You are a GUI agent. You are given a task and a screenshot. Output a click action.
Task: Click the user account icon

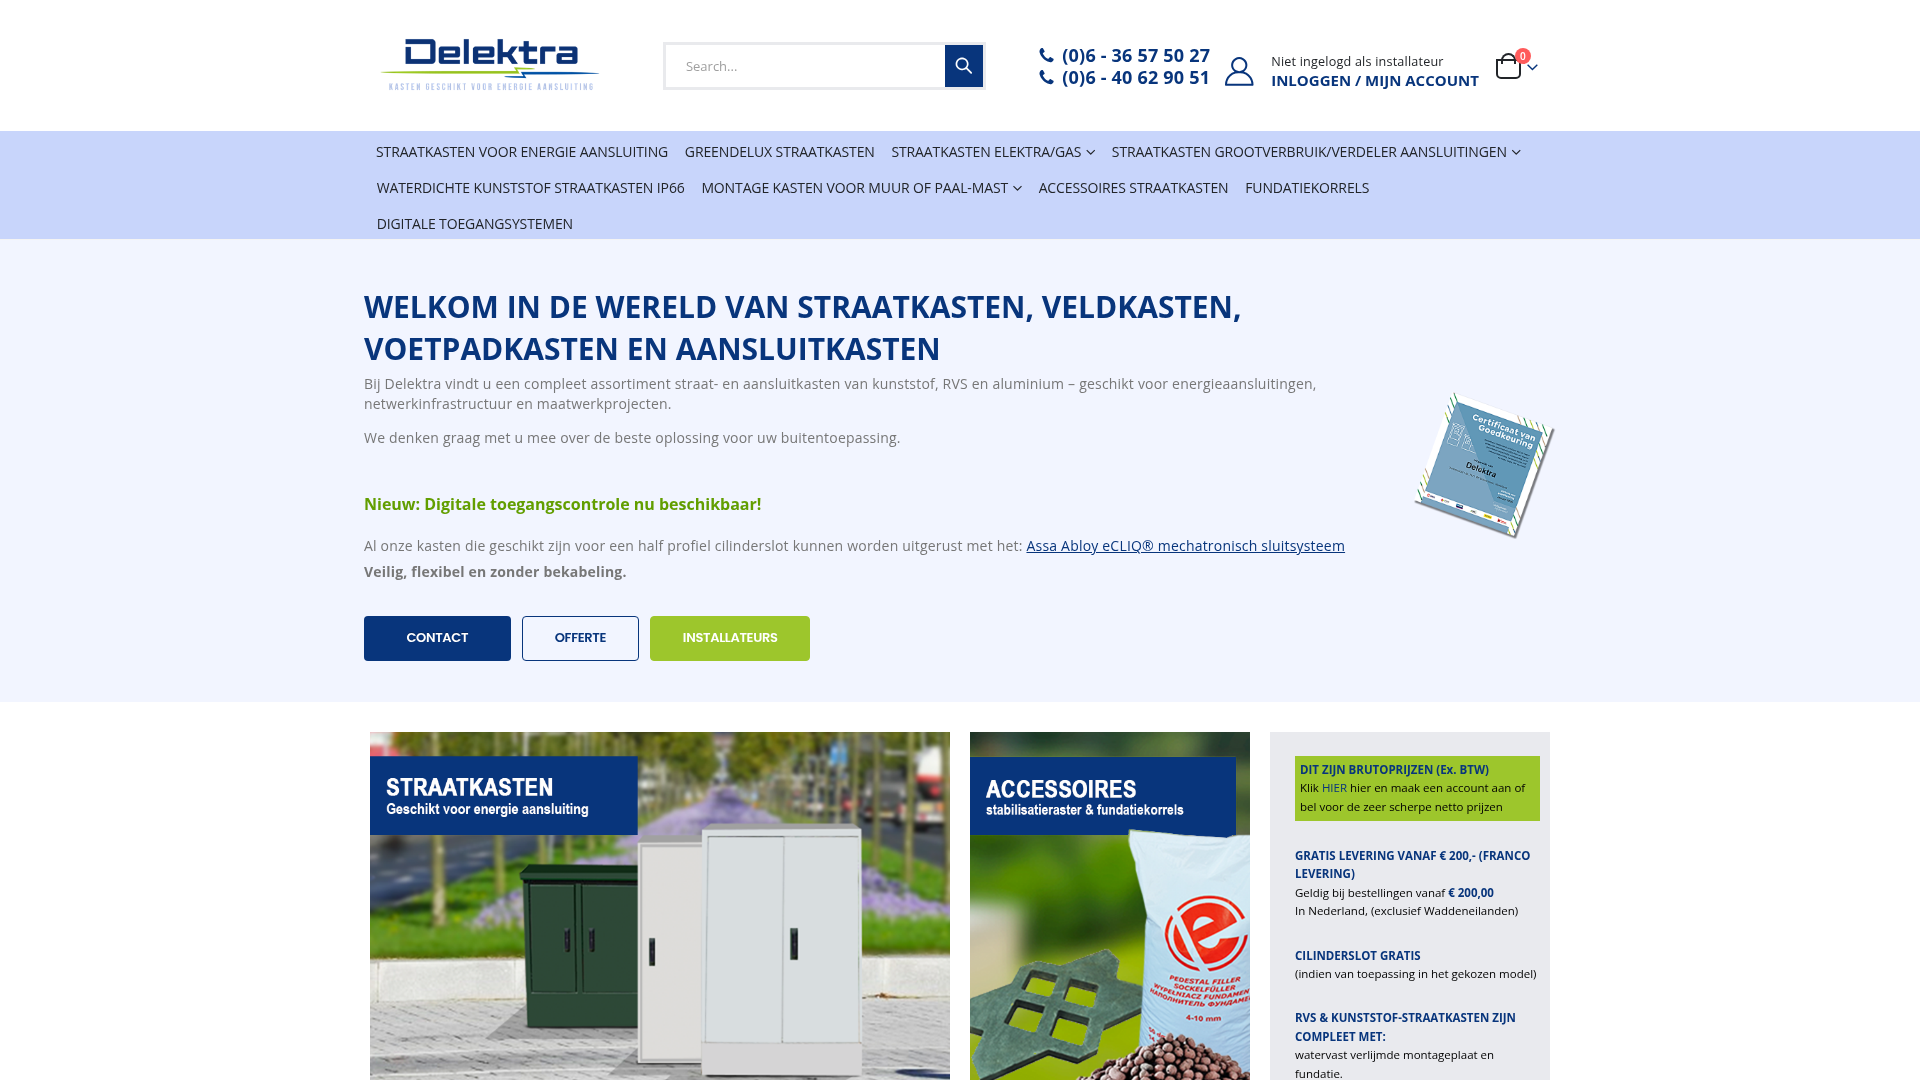click(1239, 71)
